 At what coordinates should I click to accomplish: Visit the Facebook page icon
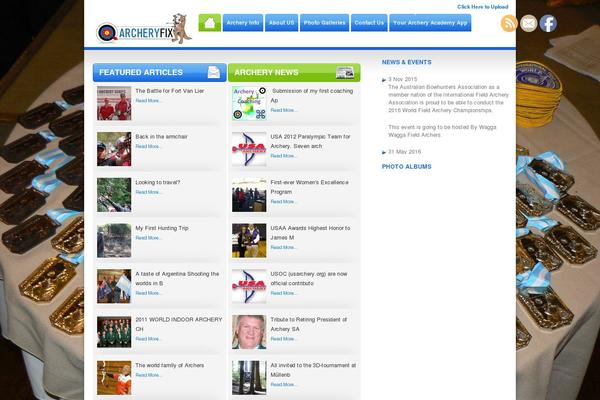click(548, 23)
